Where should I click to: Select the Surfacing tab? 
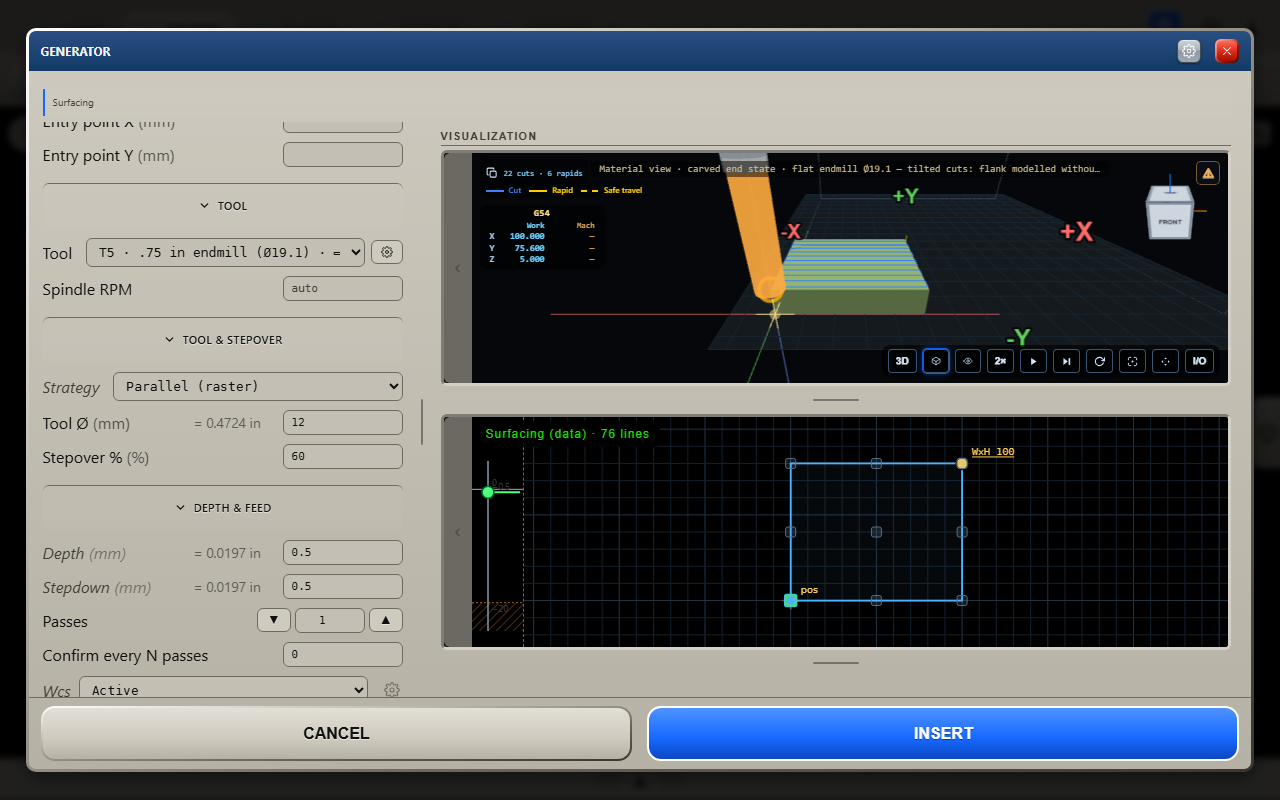point(73,102)
